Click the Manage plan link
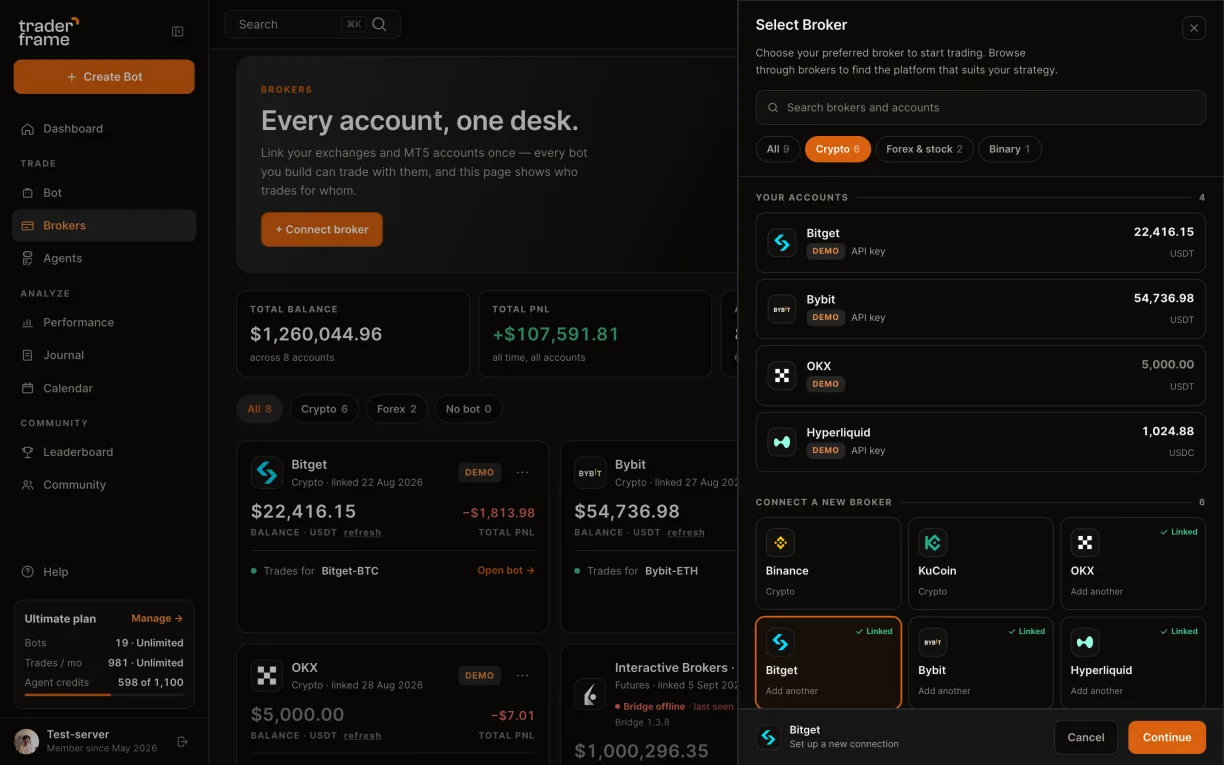Image resolution: width=1224 pixels, height=765 pixels. [x=157, y=618]
